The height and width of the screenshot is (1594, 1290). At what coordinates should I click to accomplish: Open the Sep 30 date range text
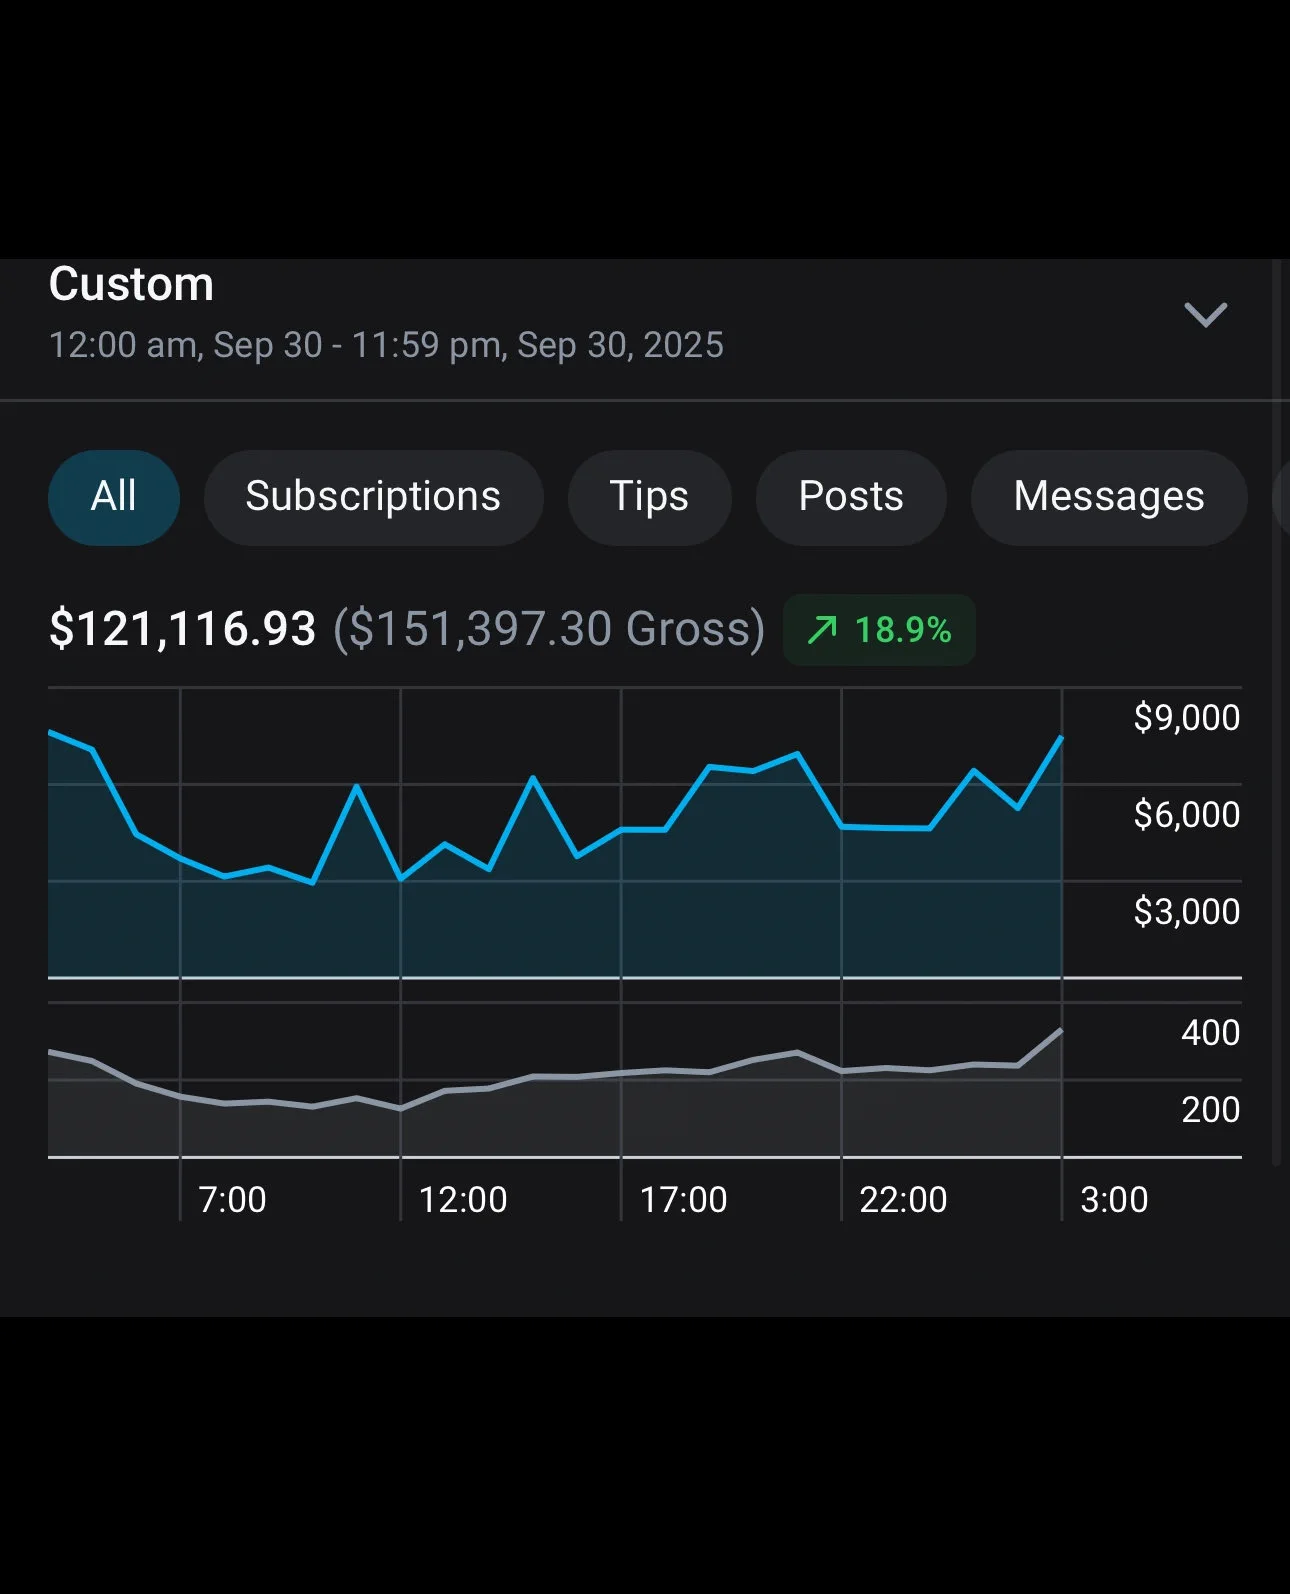coord(386,345)
